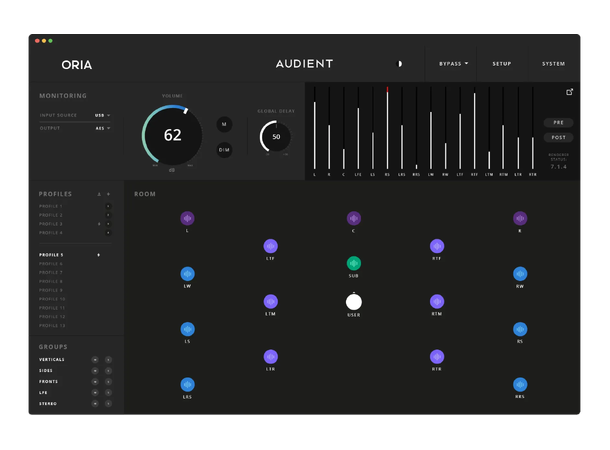Select PROFILE 5 in the list
Viewport: 610px width, 450px height.
coord(51,255)
